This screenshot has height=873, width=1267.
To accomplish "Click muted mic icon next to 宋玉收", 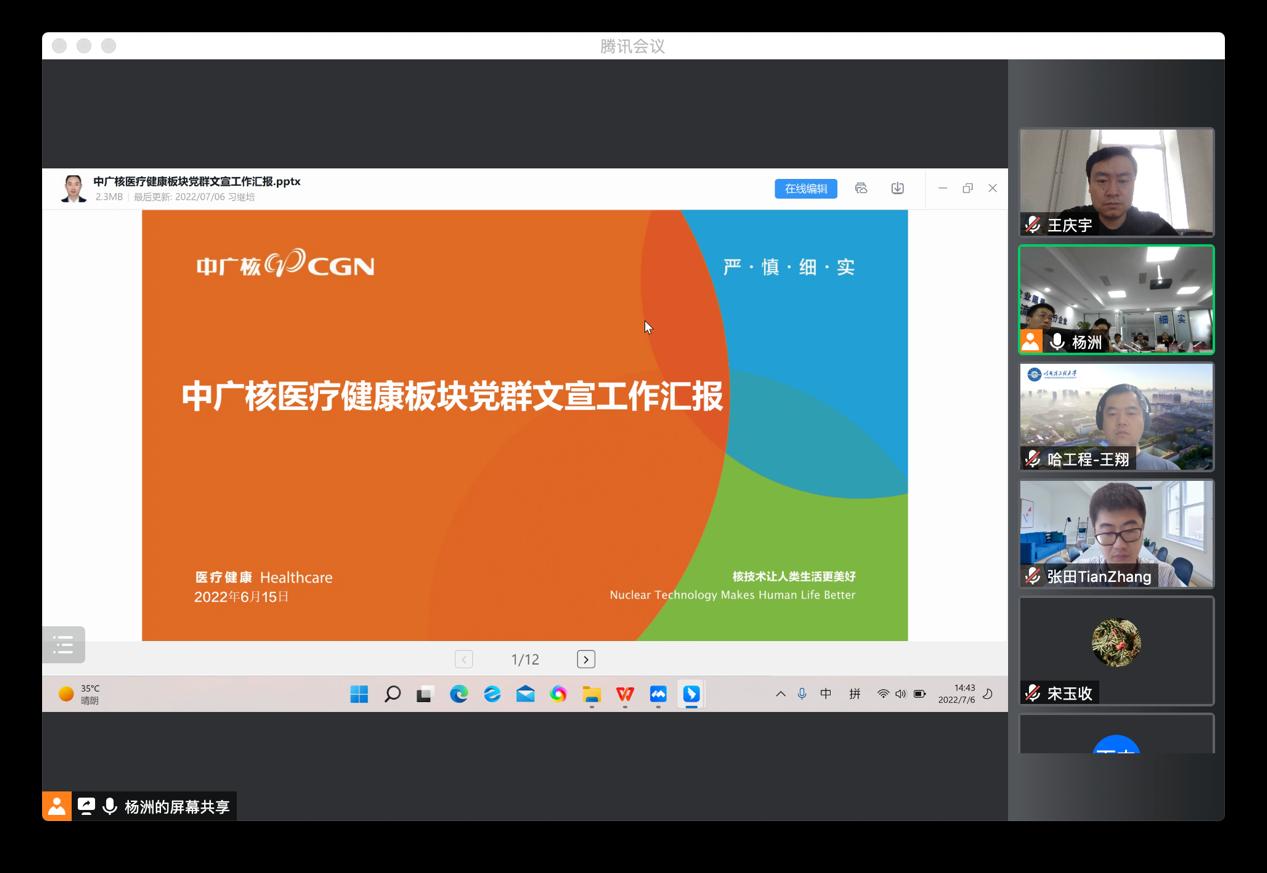I will click(x=1033, y=693).
